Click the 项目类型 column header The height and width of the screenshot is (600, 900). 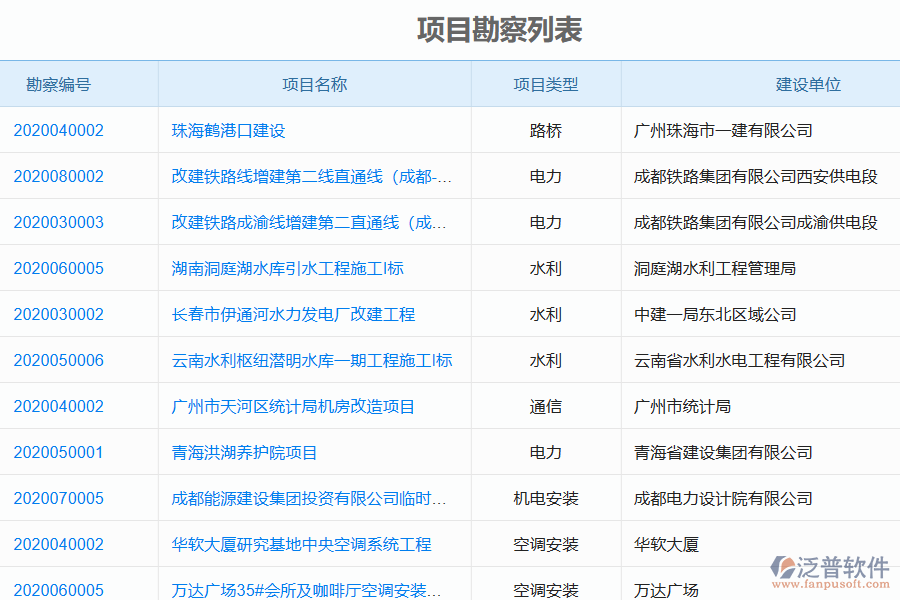[x=546, y=84]
